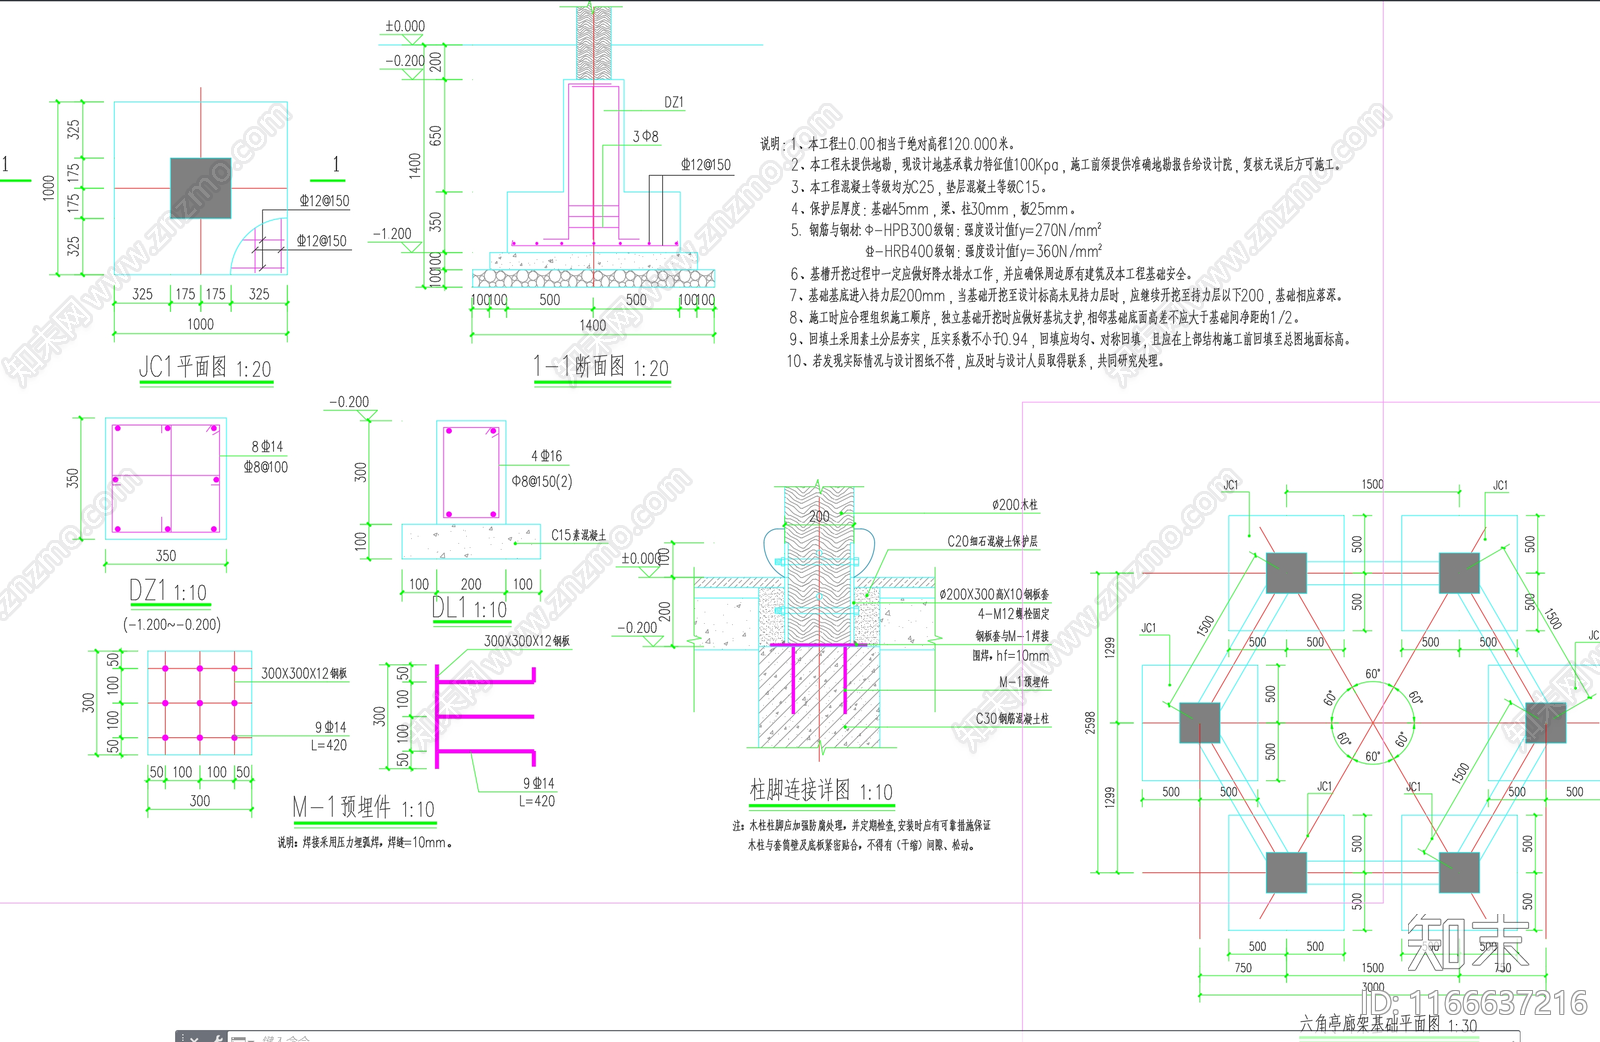Select the C15素混凝土 label
Viewport: 1600px width, 1042px height.
coord(579,535)
